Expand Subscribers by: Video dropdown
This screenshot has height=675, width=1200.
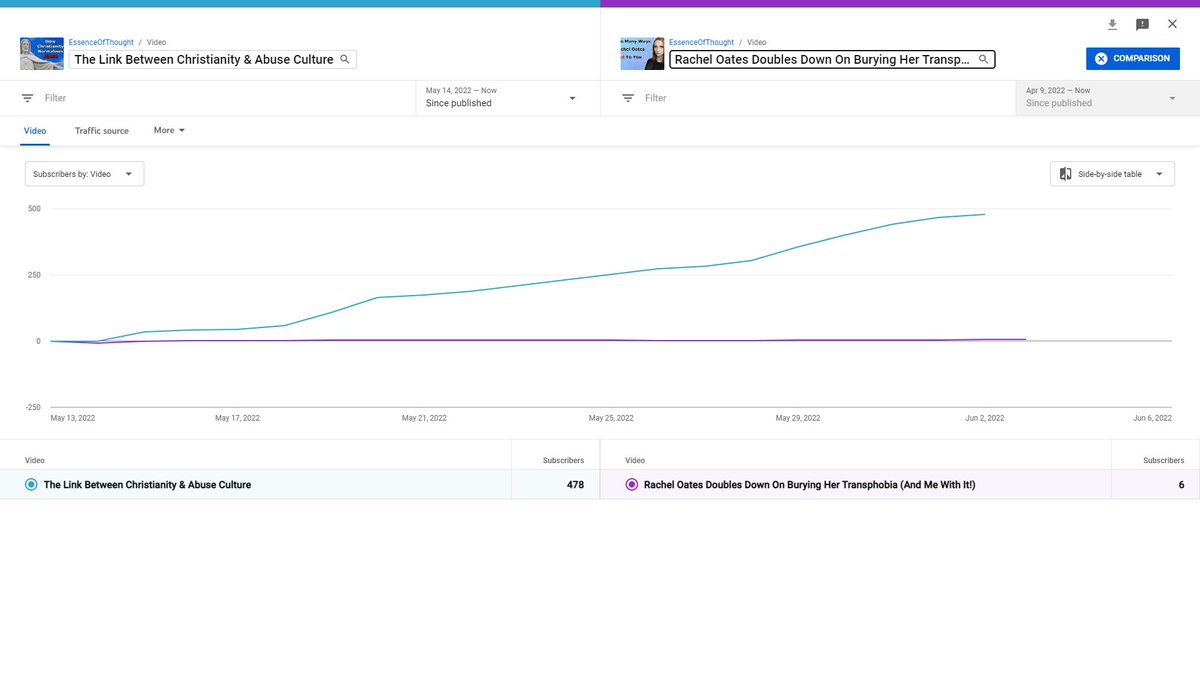click(x=84, y=174)
